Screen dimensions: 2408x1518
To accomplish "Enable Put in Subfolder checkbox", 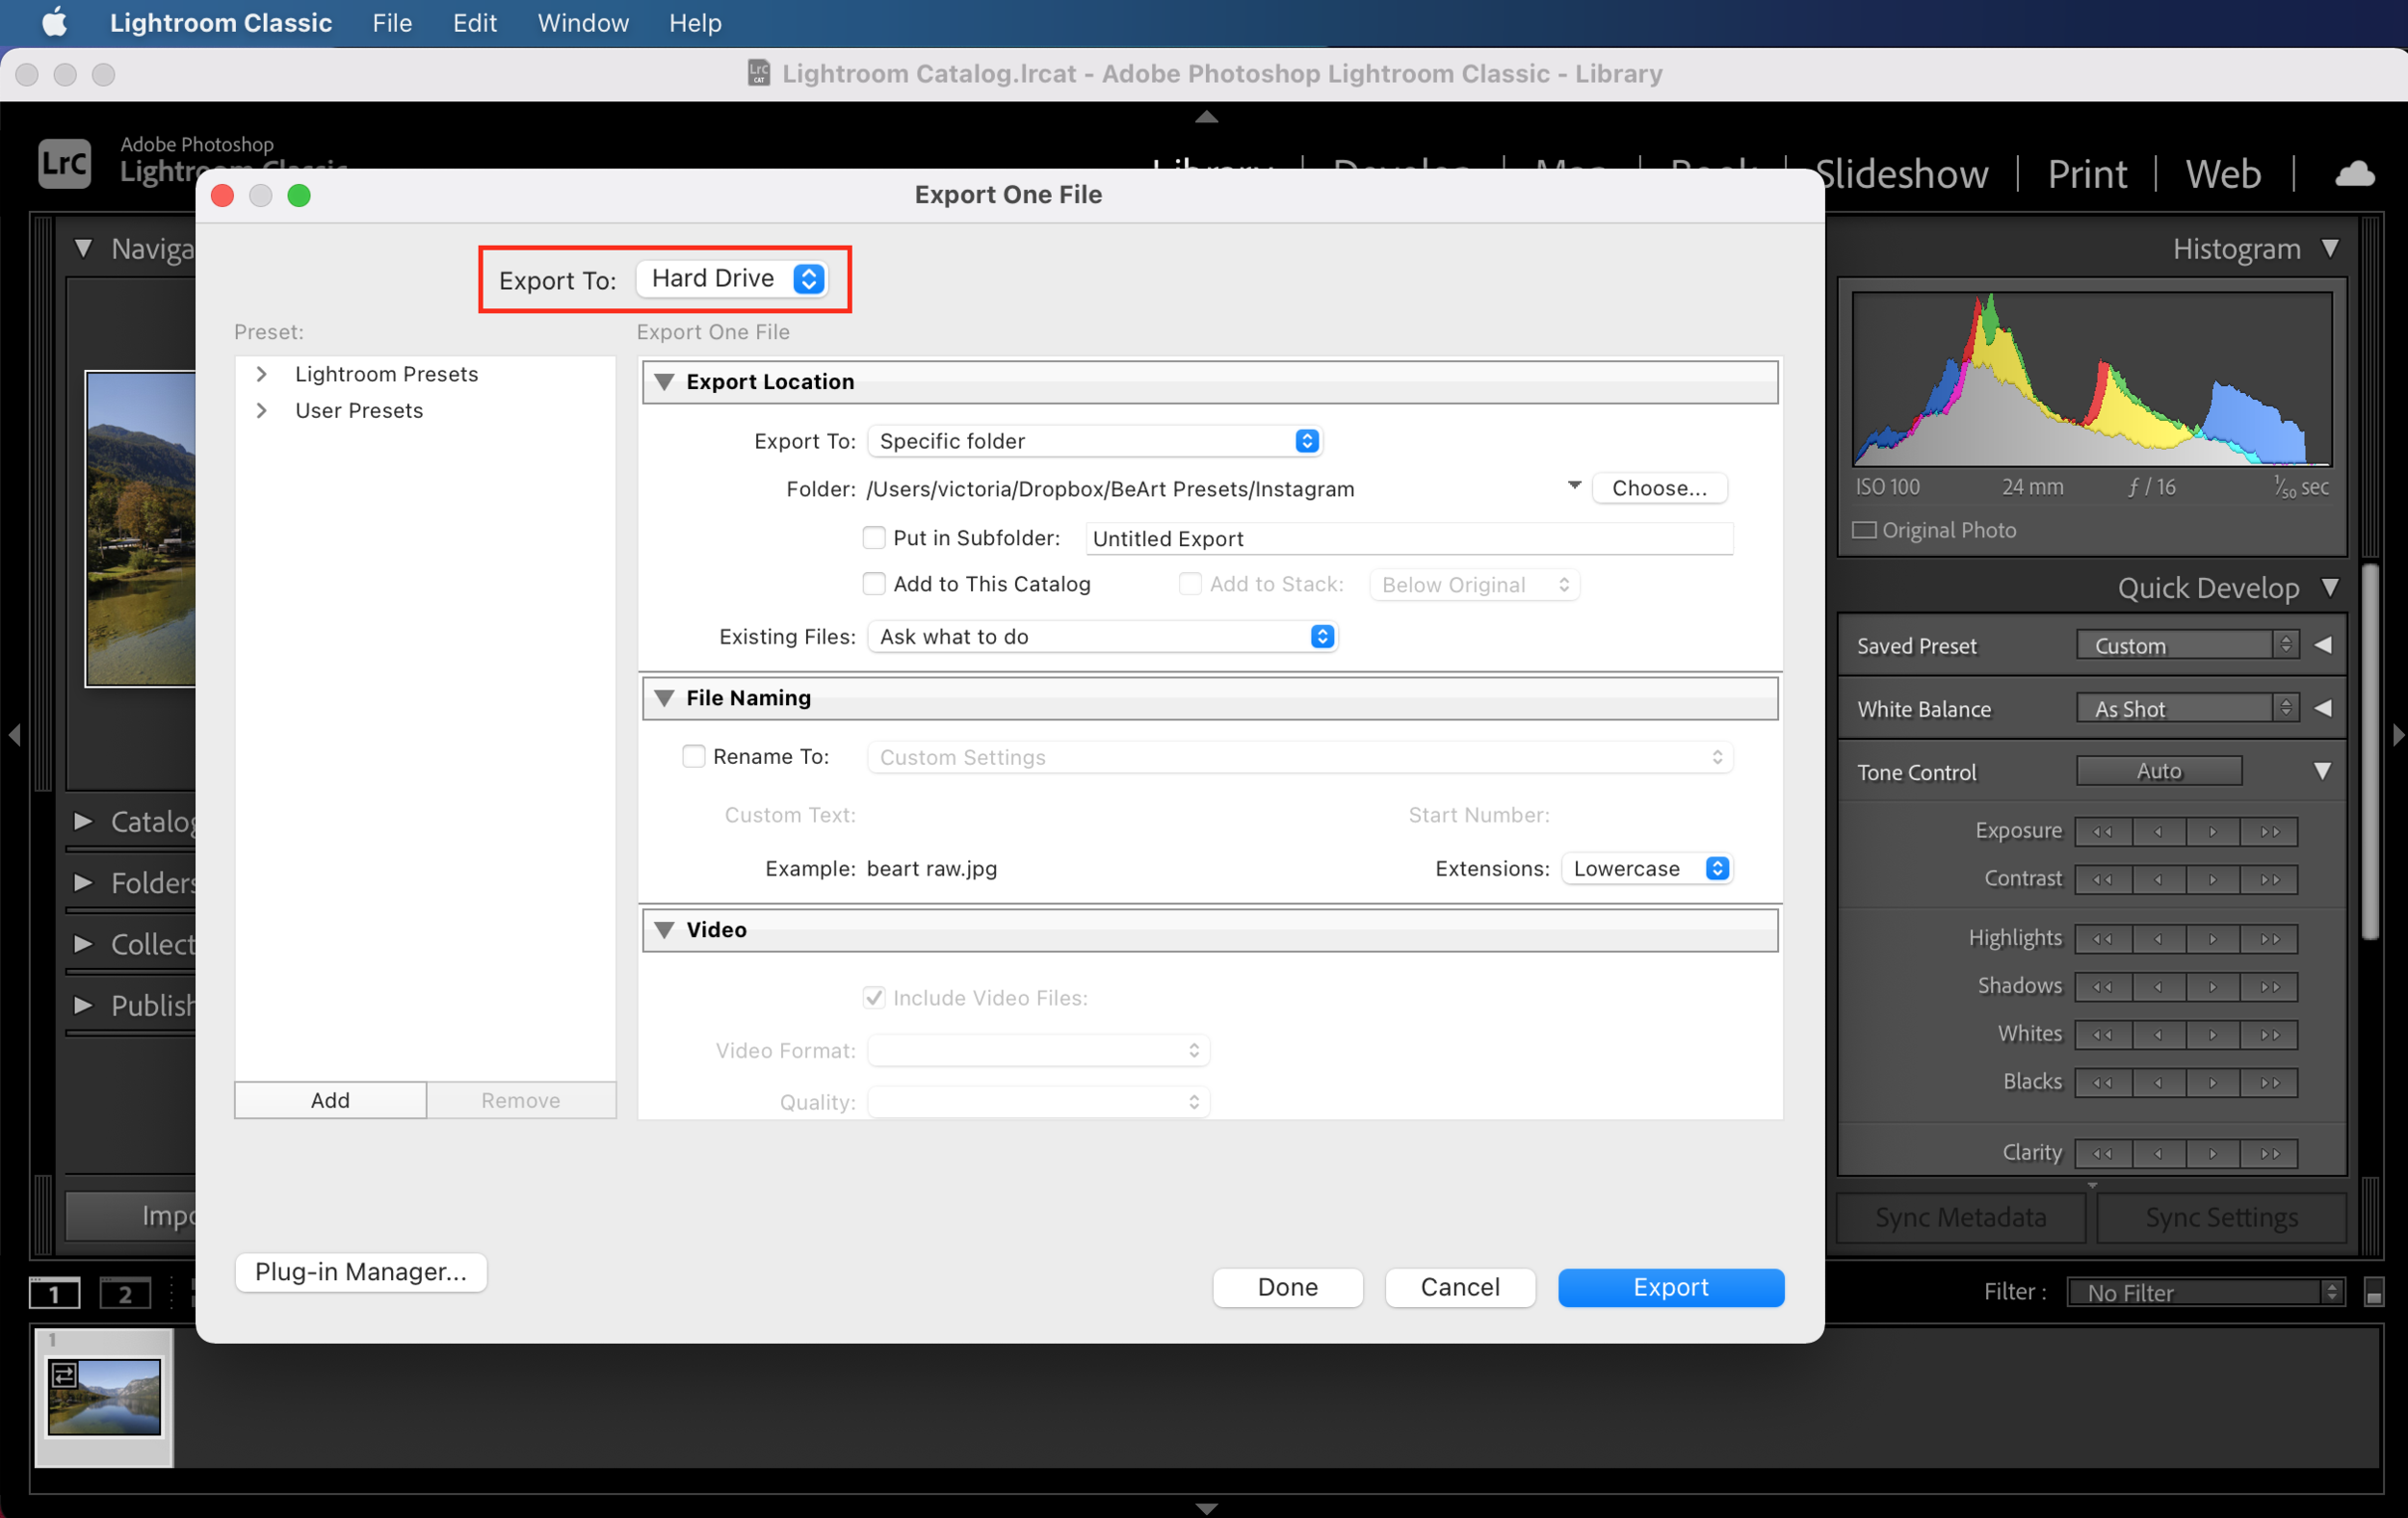I will point(873,537).
